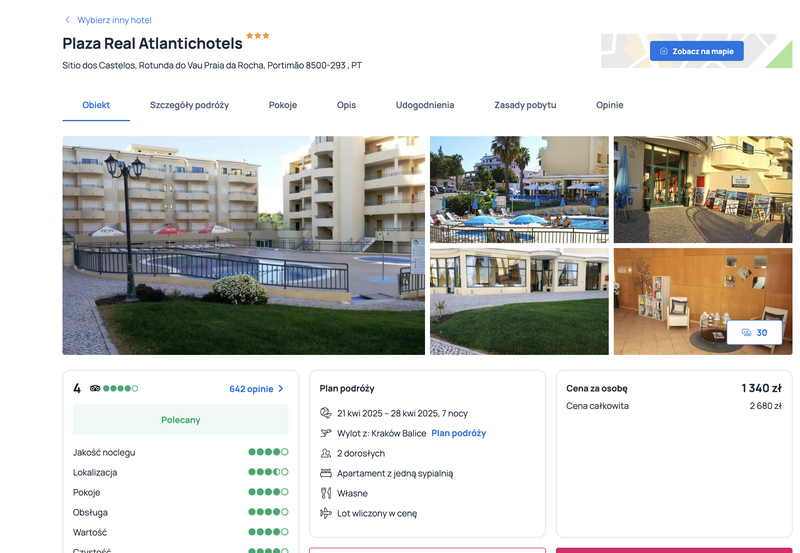Image resolution: width=800 pixels, height=553 pixels.
Task: Open the hotel entrance thumbnail photo
Action: [x=703, y=189]
